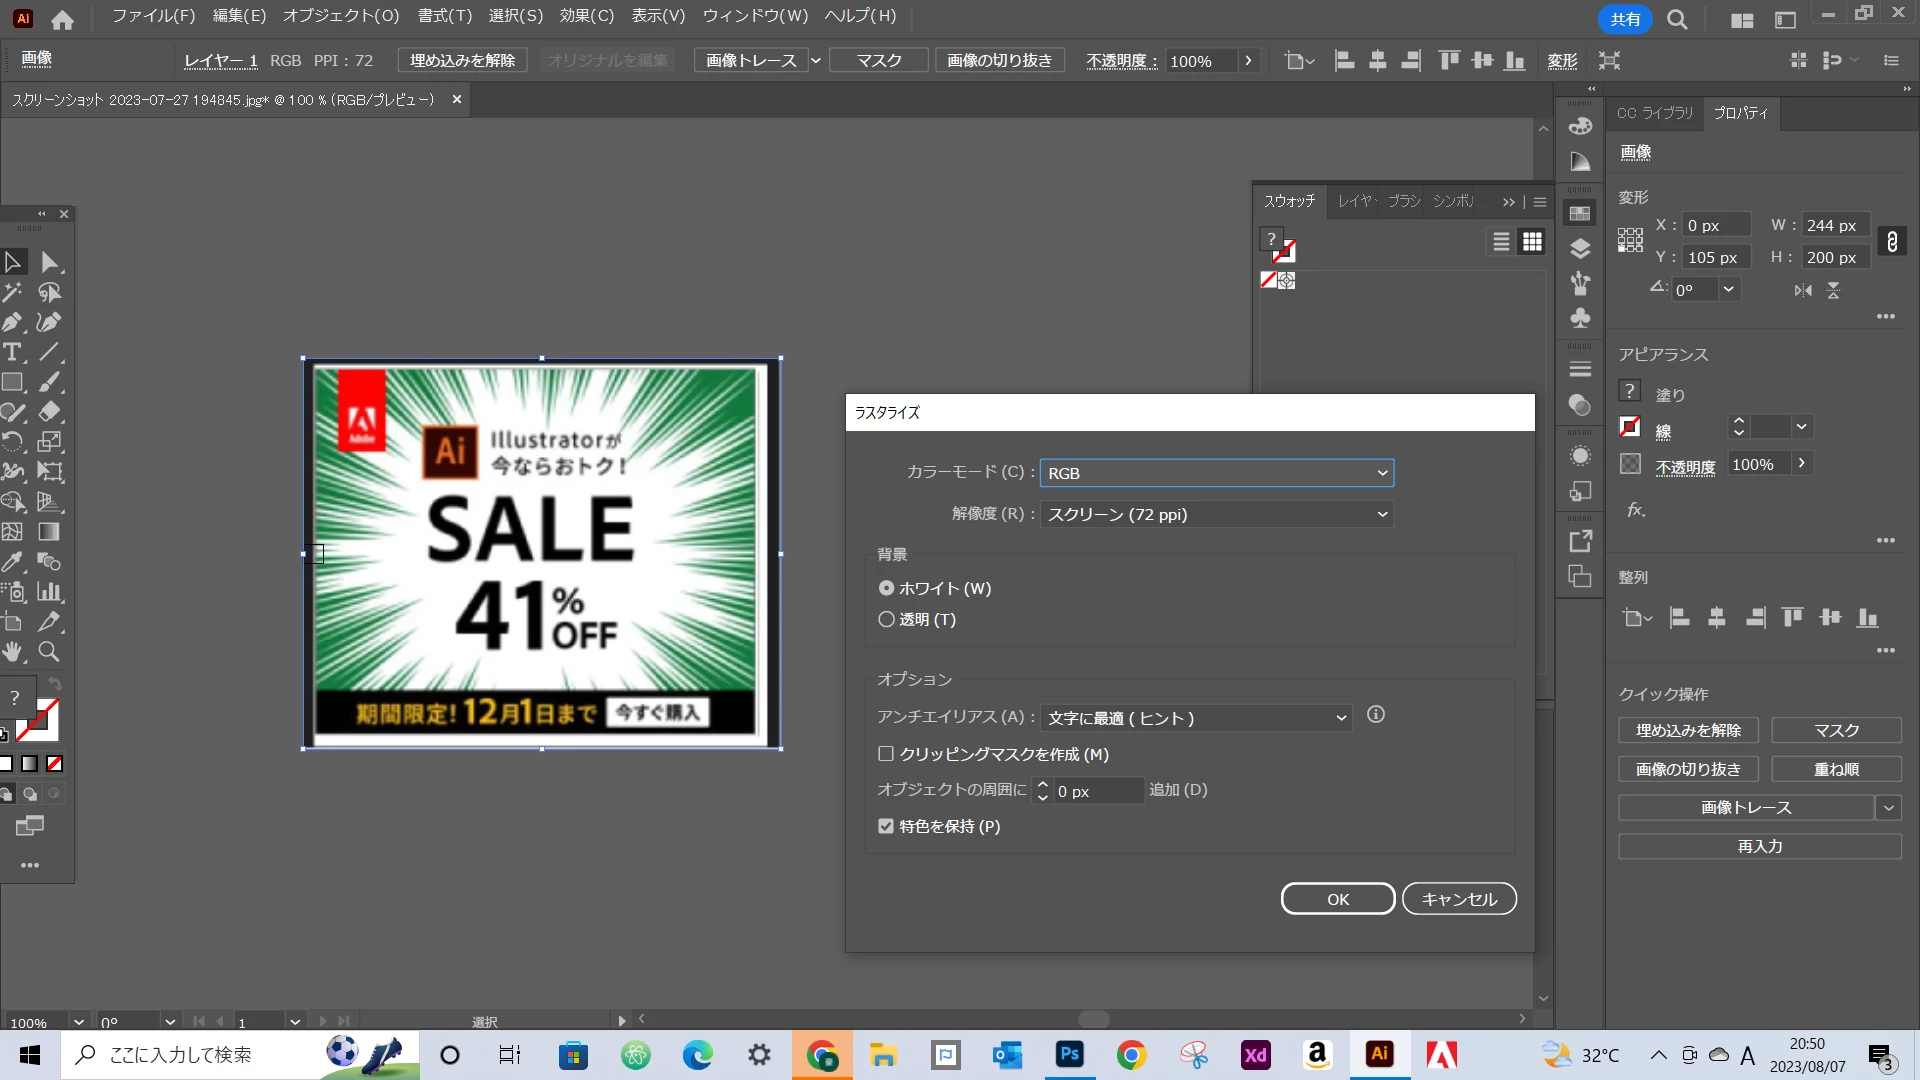Select the Direct Selection tool
This screenshot has height=1080, width=1920.
point(49,262)
